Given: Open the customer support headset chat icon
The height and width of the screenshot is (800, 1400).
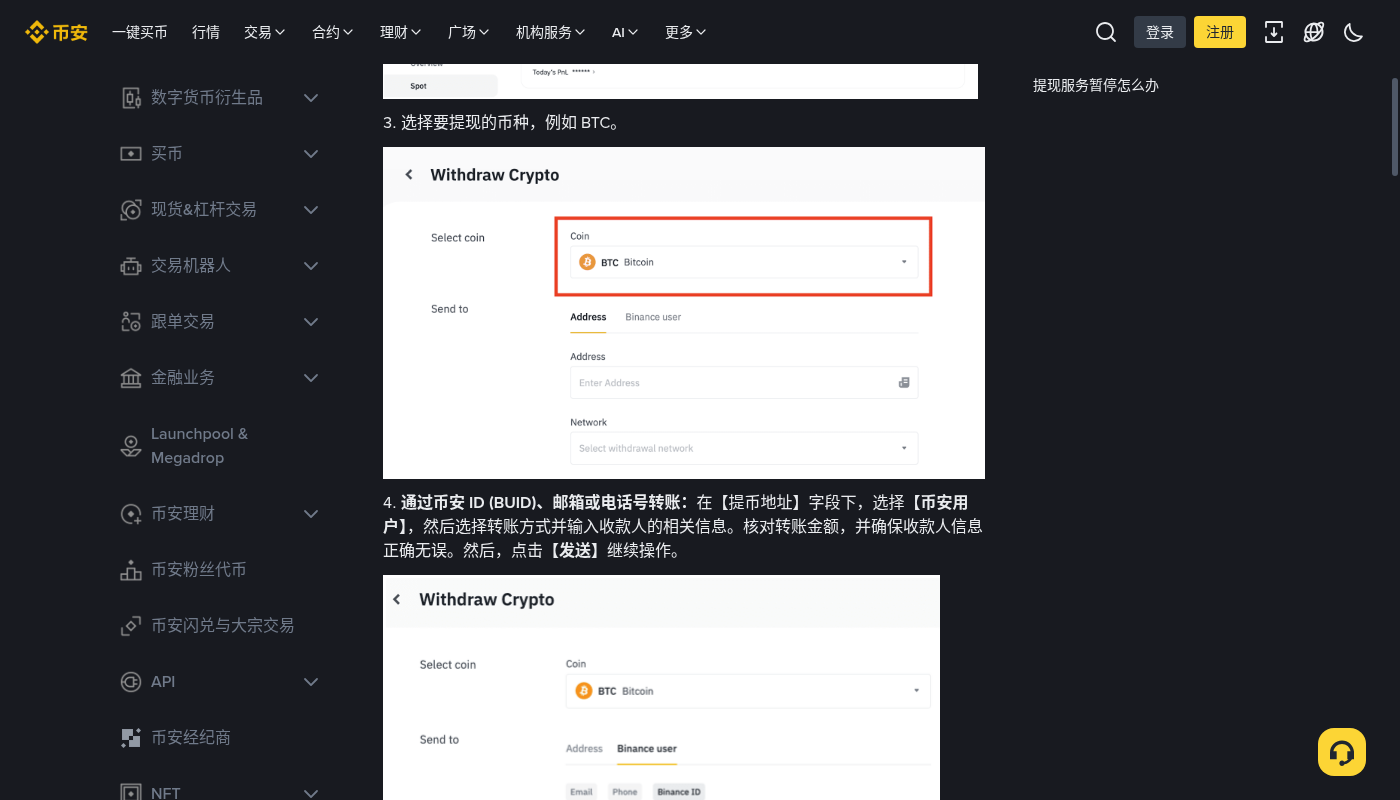Looking at the screenshot, I should (x=1342, y=752).
